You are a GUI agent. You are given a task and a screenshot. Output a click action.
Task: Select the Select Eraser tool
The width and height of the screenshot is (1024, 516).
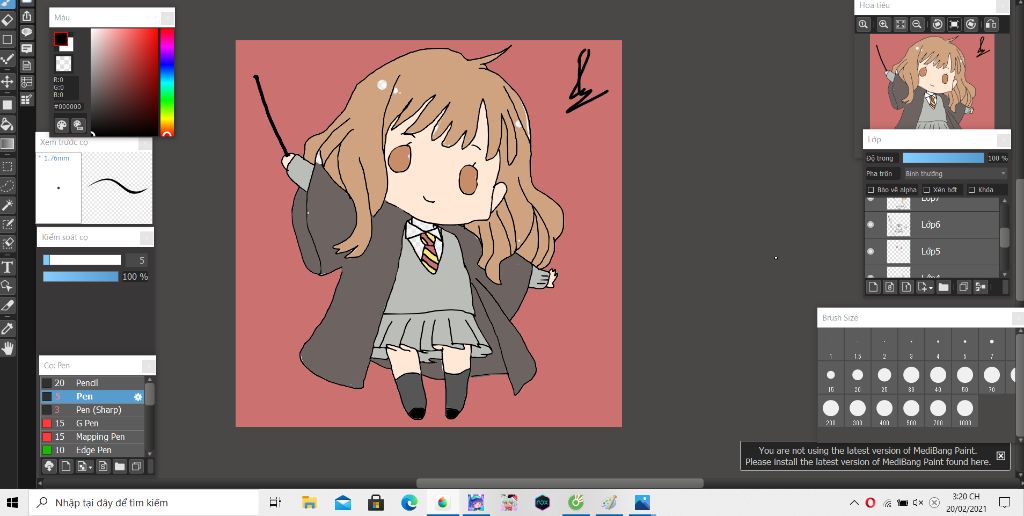tap(7, 244)
